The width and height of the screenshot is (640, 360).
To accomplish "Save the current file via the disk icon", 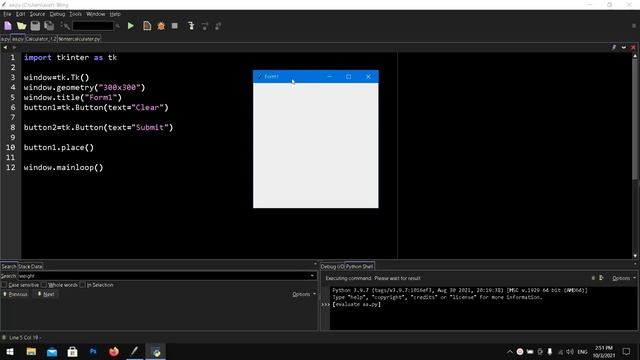I will pos(35,26).
